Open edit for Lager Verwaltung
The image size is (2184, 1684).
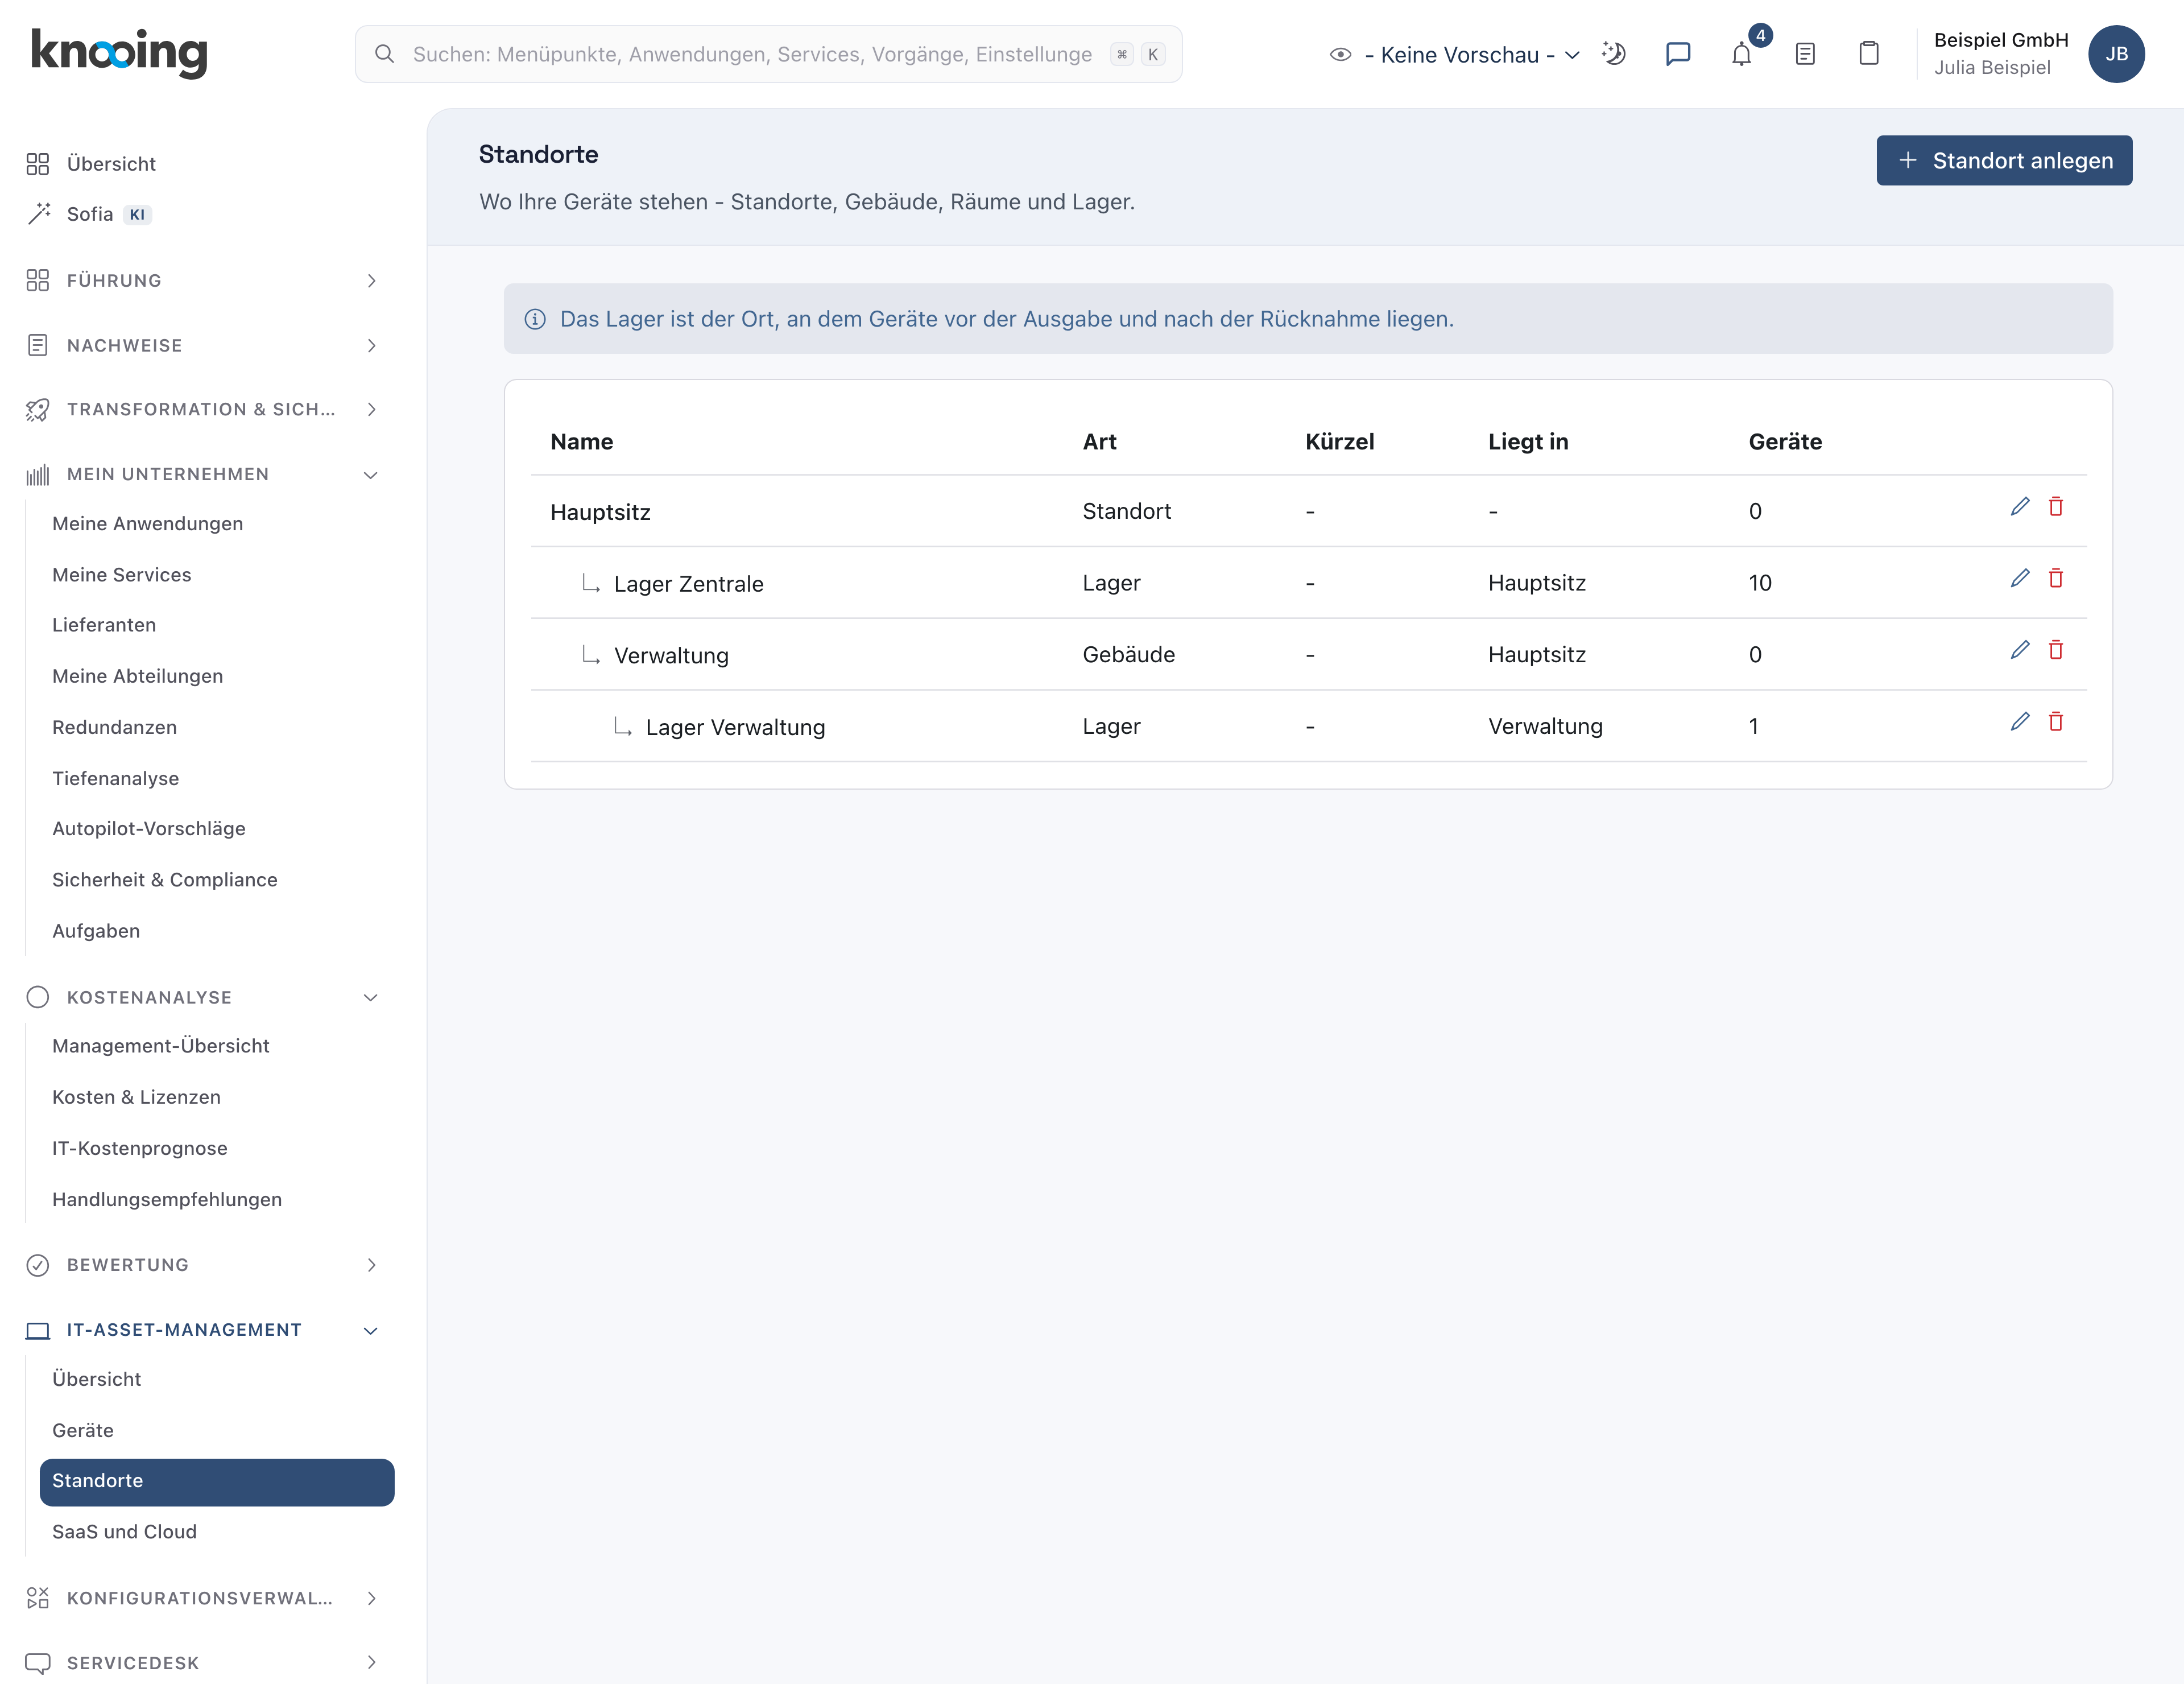coord(2020,722)
